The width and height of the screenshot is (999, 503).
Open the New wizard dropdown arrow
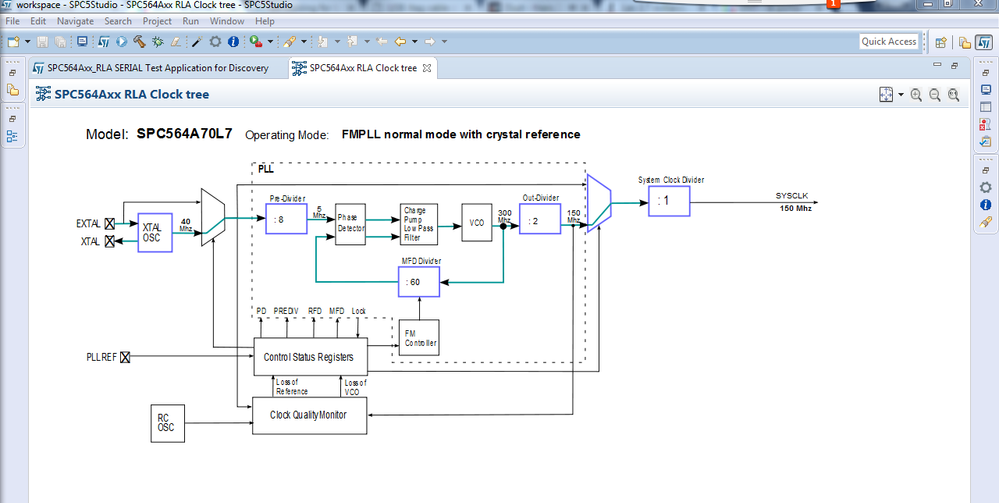(27, 41)
